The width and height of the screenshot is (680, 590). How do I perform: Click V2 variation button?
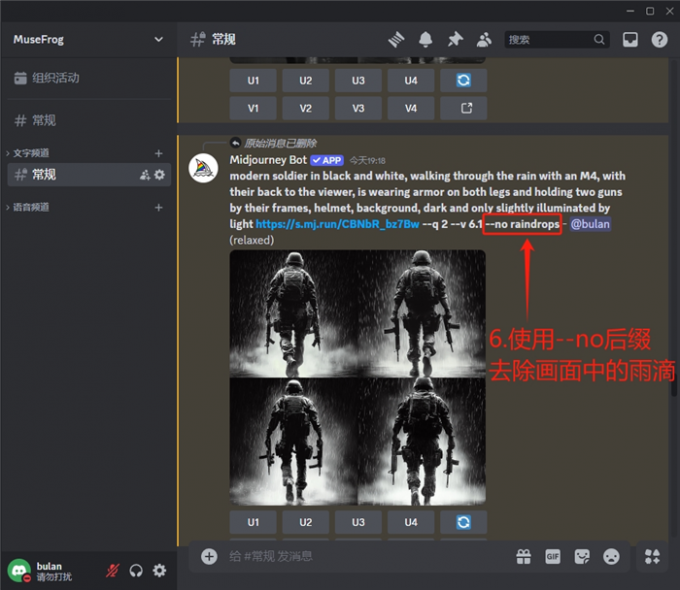point(306,108)
